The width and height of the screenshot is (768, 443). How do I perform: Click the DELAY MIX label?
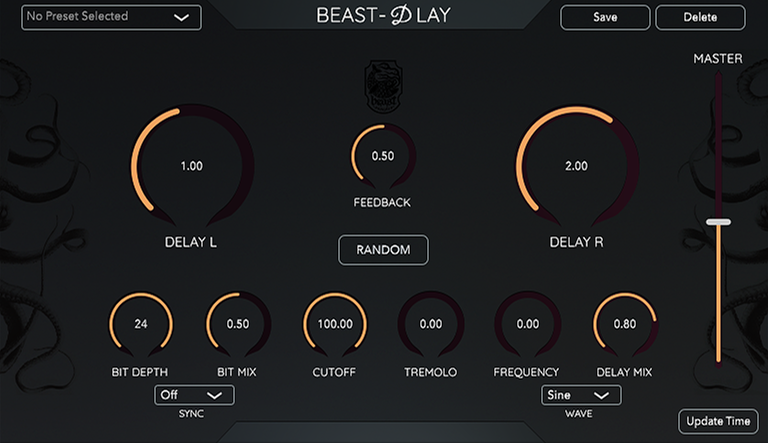624,372
